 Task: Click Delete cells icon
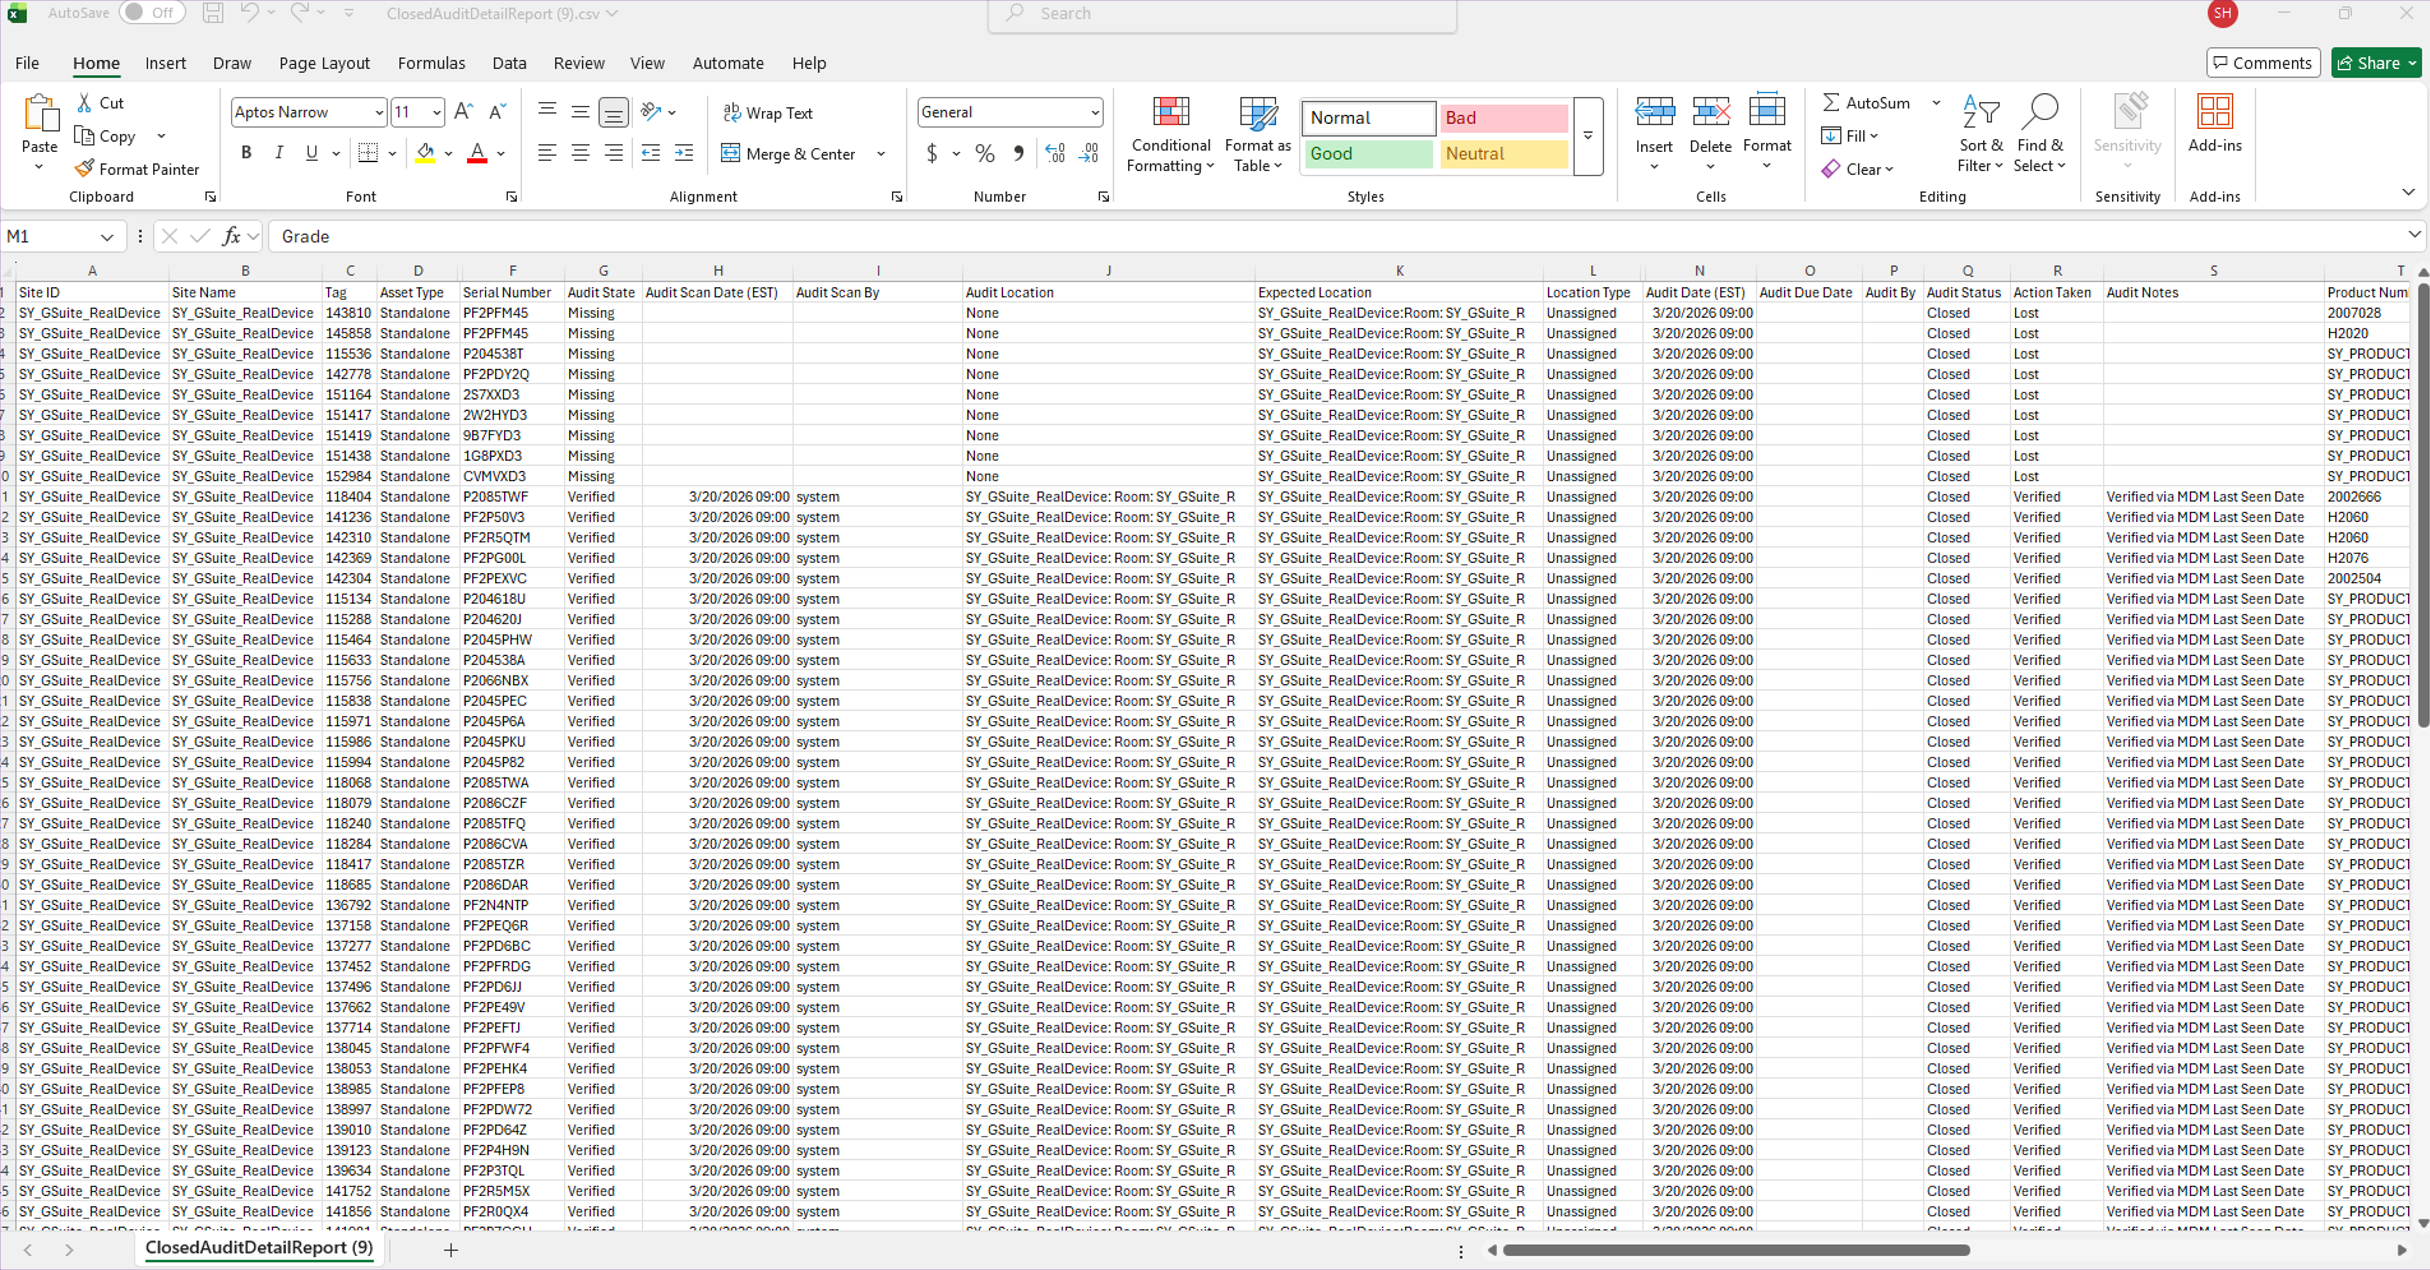pyautogui.click(x=1710, y=112)
